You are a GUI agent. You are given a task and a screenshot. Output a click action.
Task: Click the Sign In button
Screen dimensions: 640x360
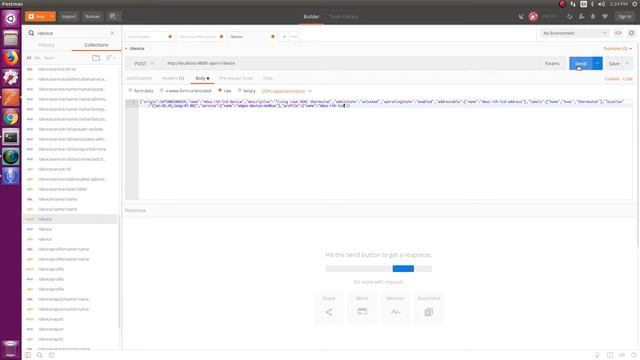(x=624, y=17)
